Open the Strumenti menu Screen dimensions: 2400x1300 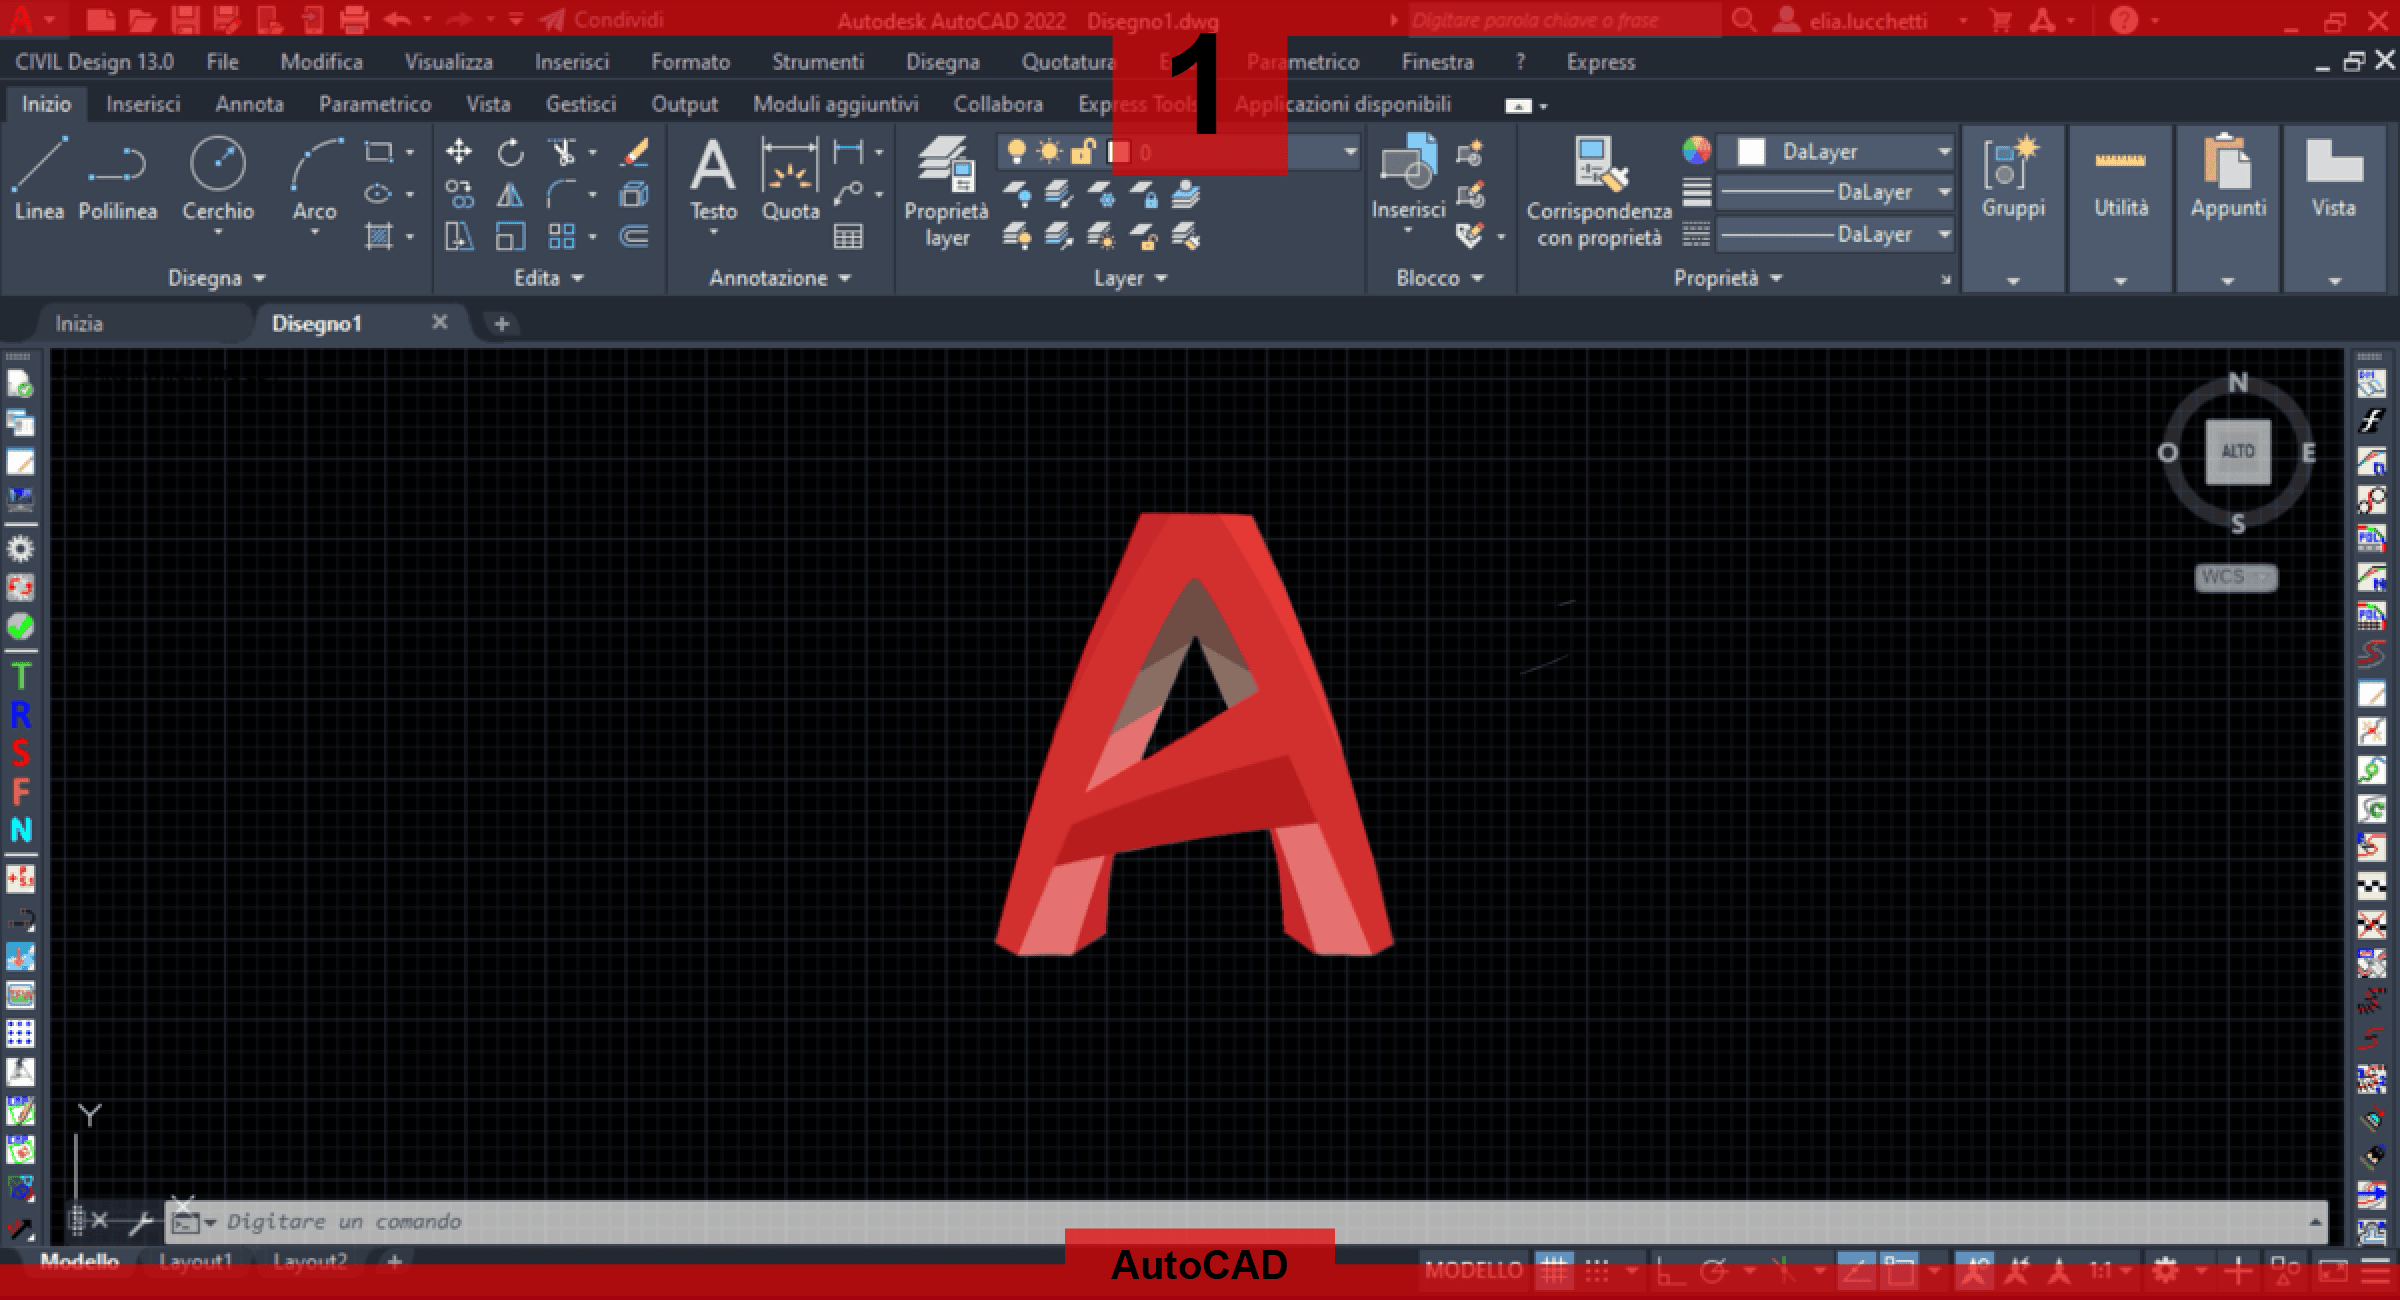817,62
